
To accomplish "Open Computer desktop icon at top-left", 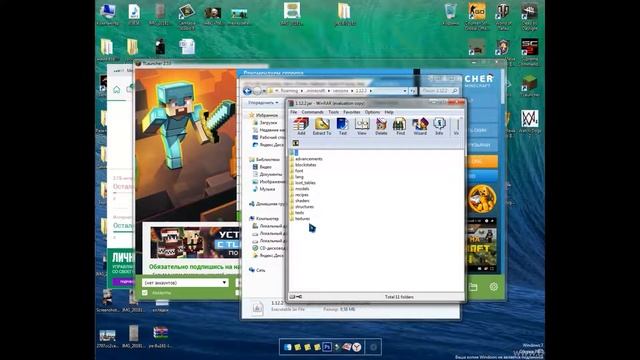I will pyautogui.click(x=108, y=14).
